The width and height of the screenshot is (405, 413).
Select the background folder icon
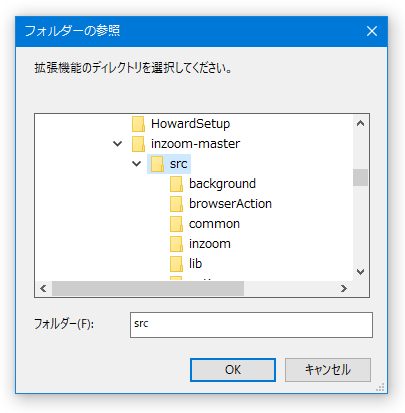[x=176, y=184]
